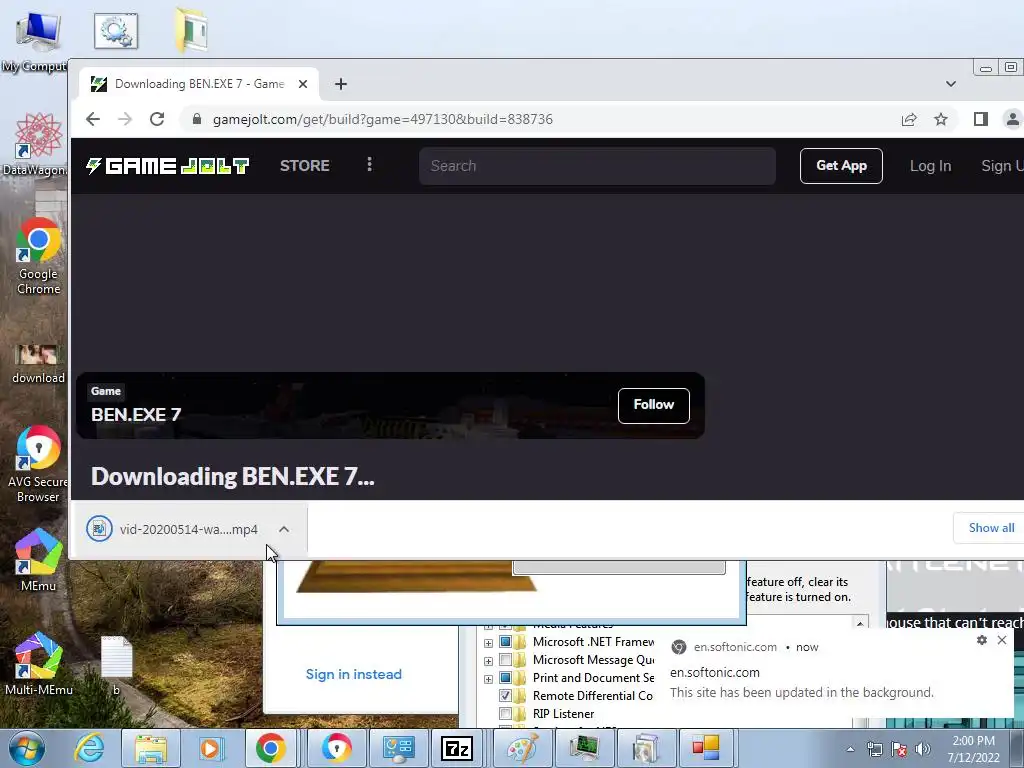
Task: Select the Downloading BEN.EXE 7 tab
Action: [199, 84]
